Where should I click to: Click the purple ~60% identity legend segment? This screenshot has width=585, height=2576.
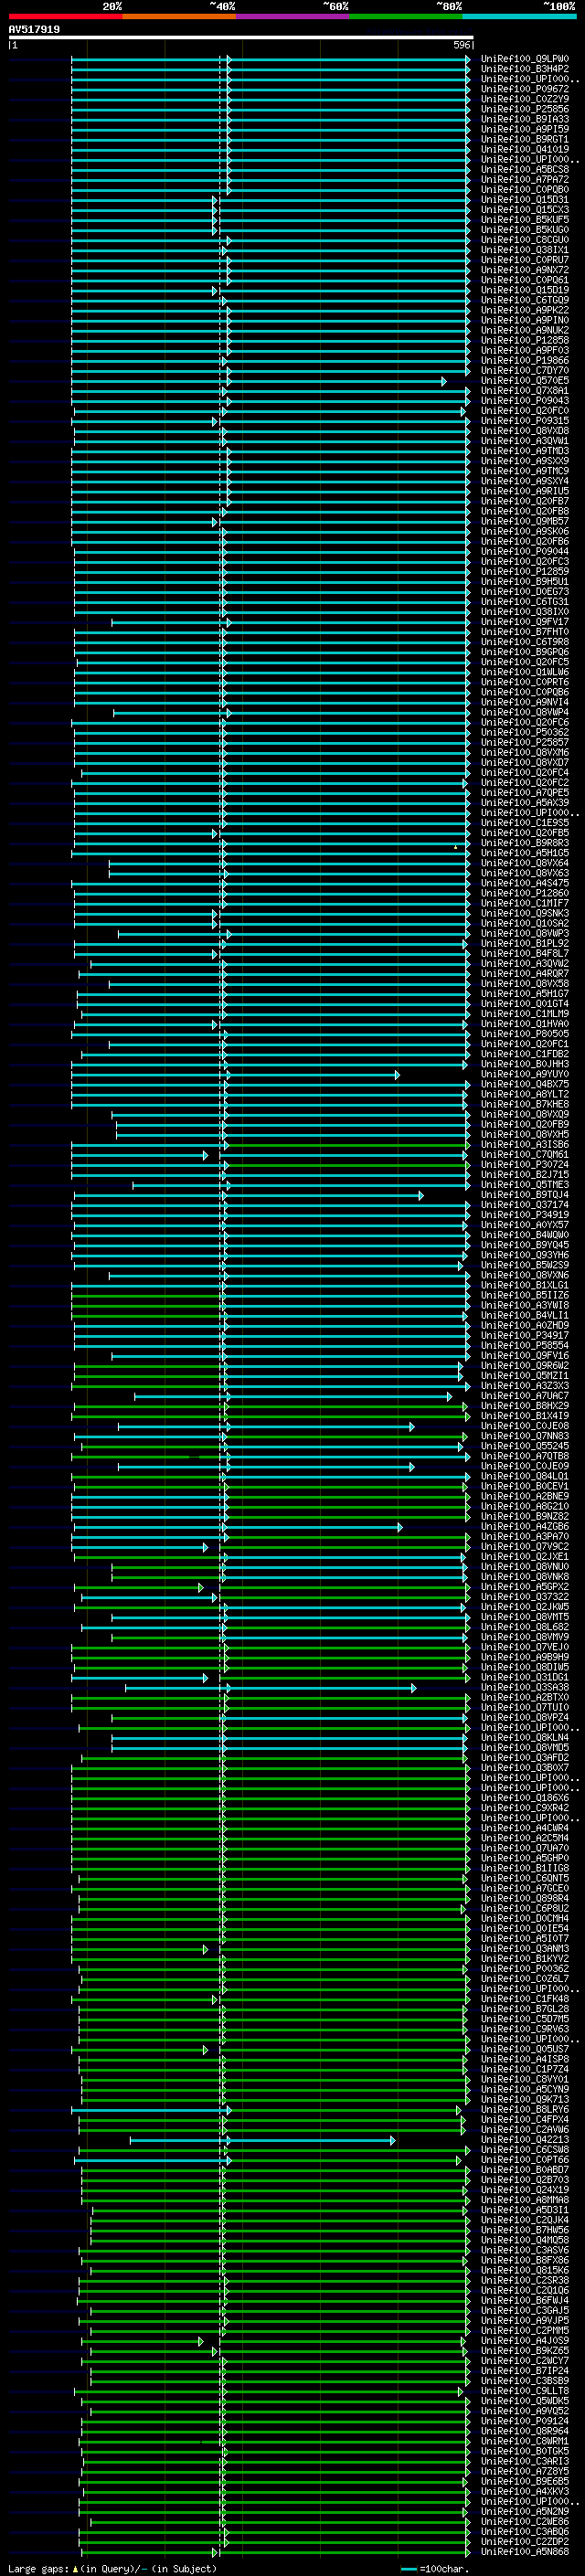click(293, 16)
